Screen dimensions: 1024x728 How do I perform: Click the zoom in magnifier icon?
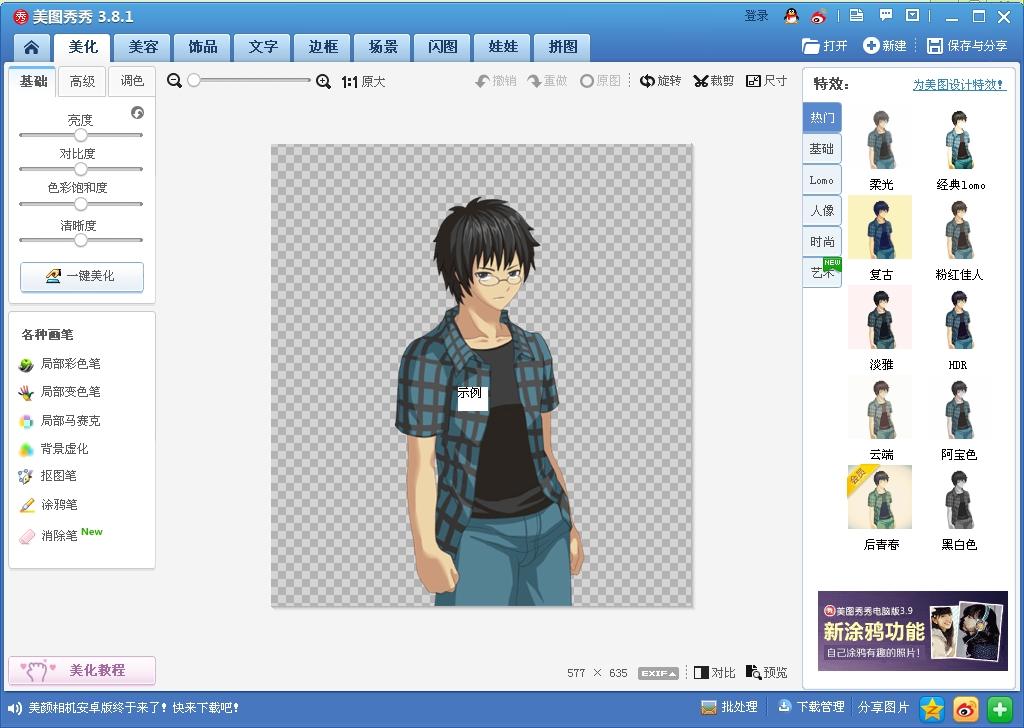[323, 81]
